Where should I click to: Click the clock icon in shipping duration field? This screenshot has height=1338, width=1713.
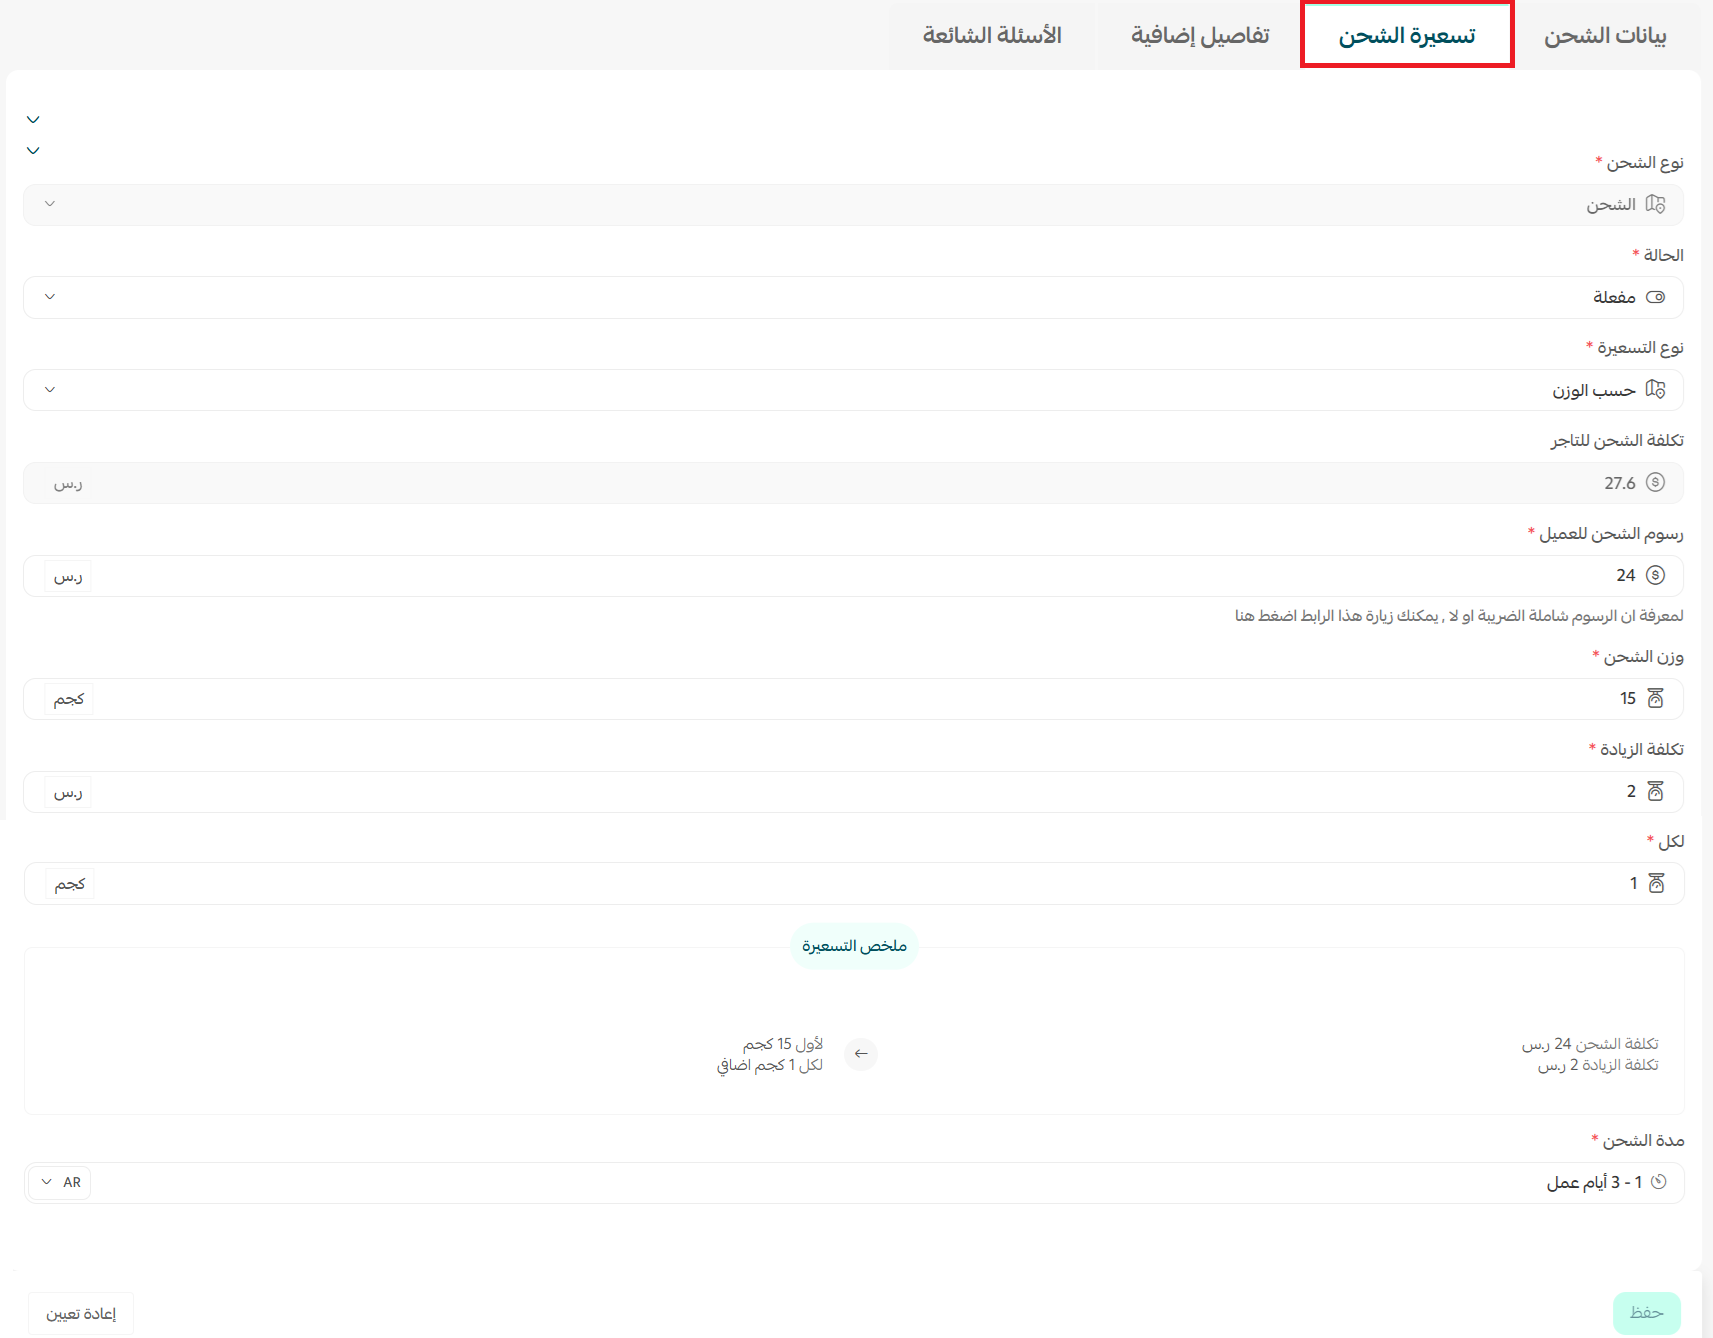click(1659, 1181)
